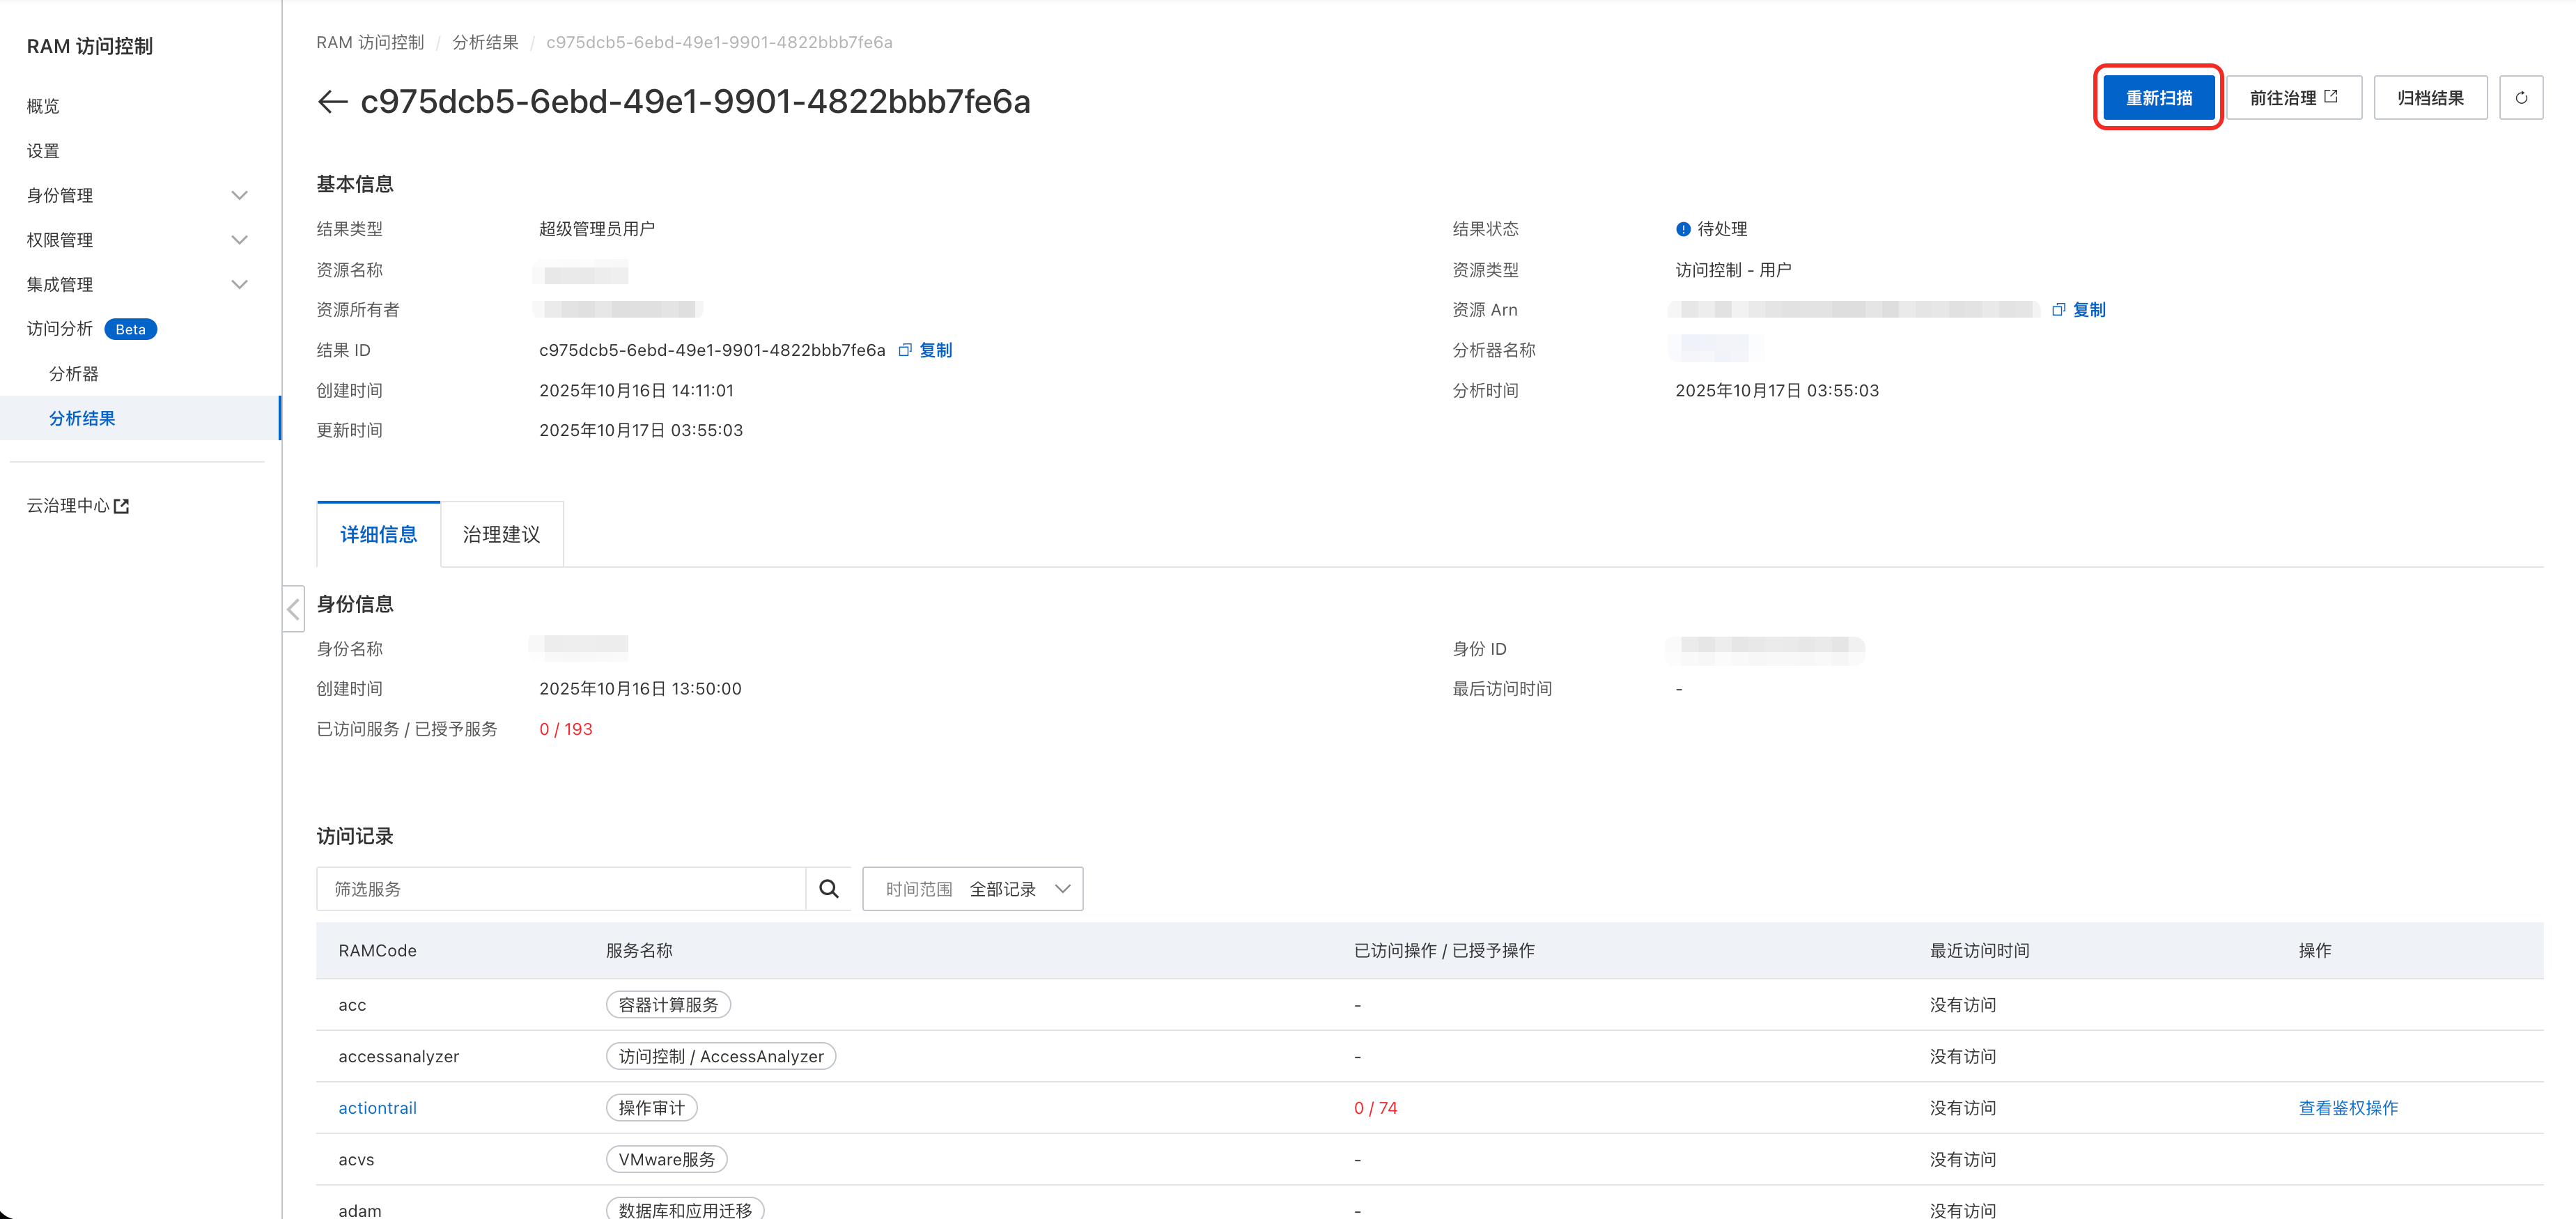The width and height of the screenshot is (2576, 1219).
Task: Open the actiontrail service link
Action: pos(377,1107)
